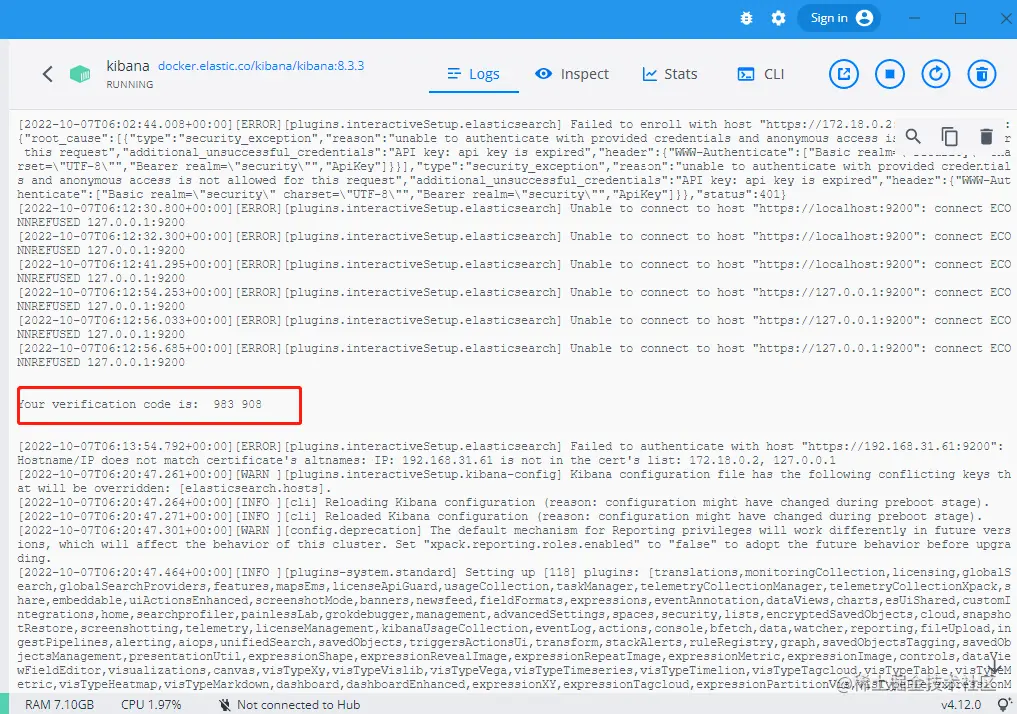The width and height of the screenshot is (1017, 714).
Task: Click the RUNNING container status text
Action: coord(130,84)
